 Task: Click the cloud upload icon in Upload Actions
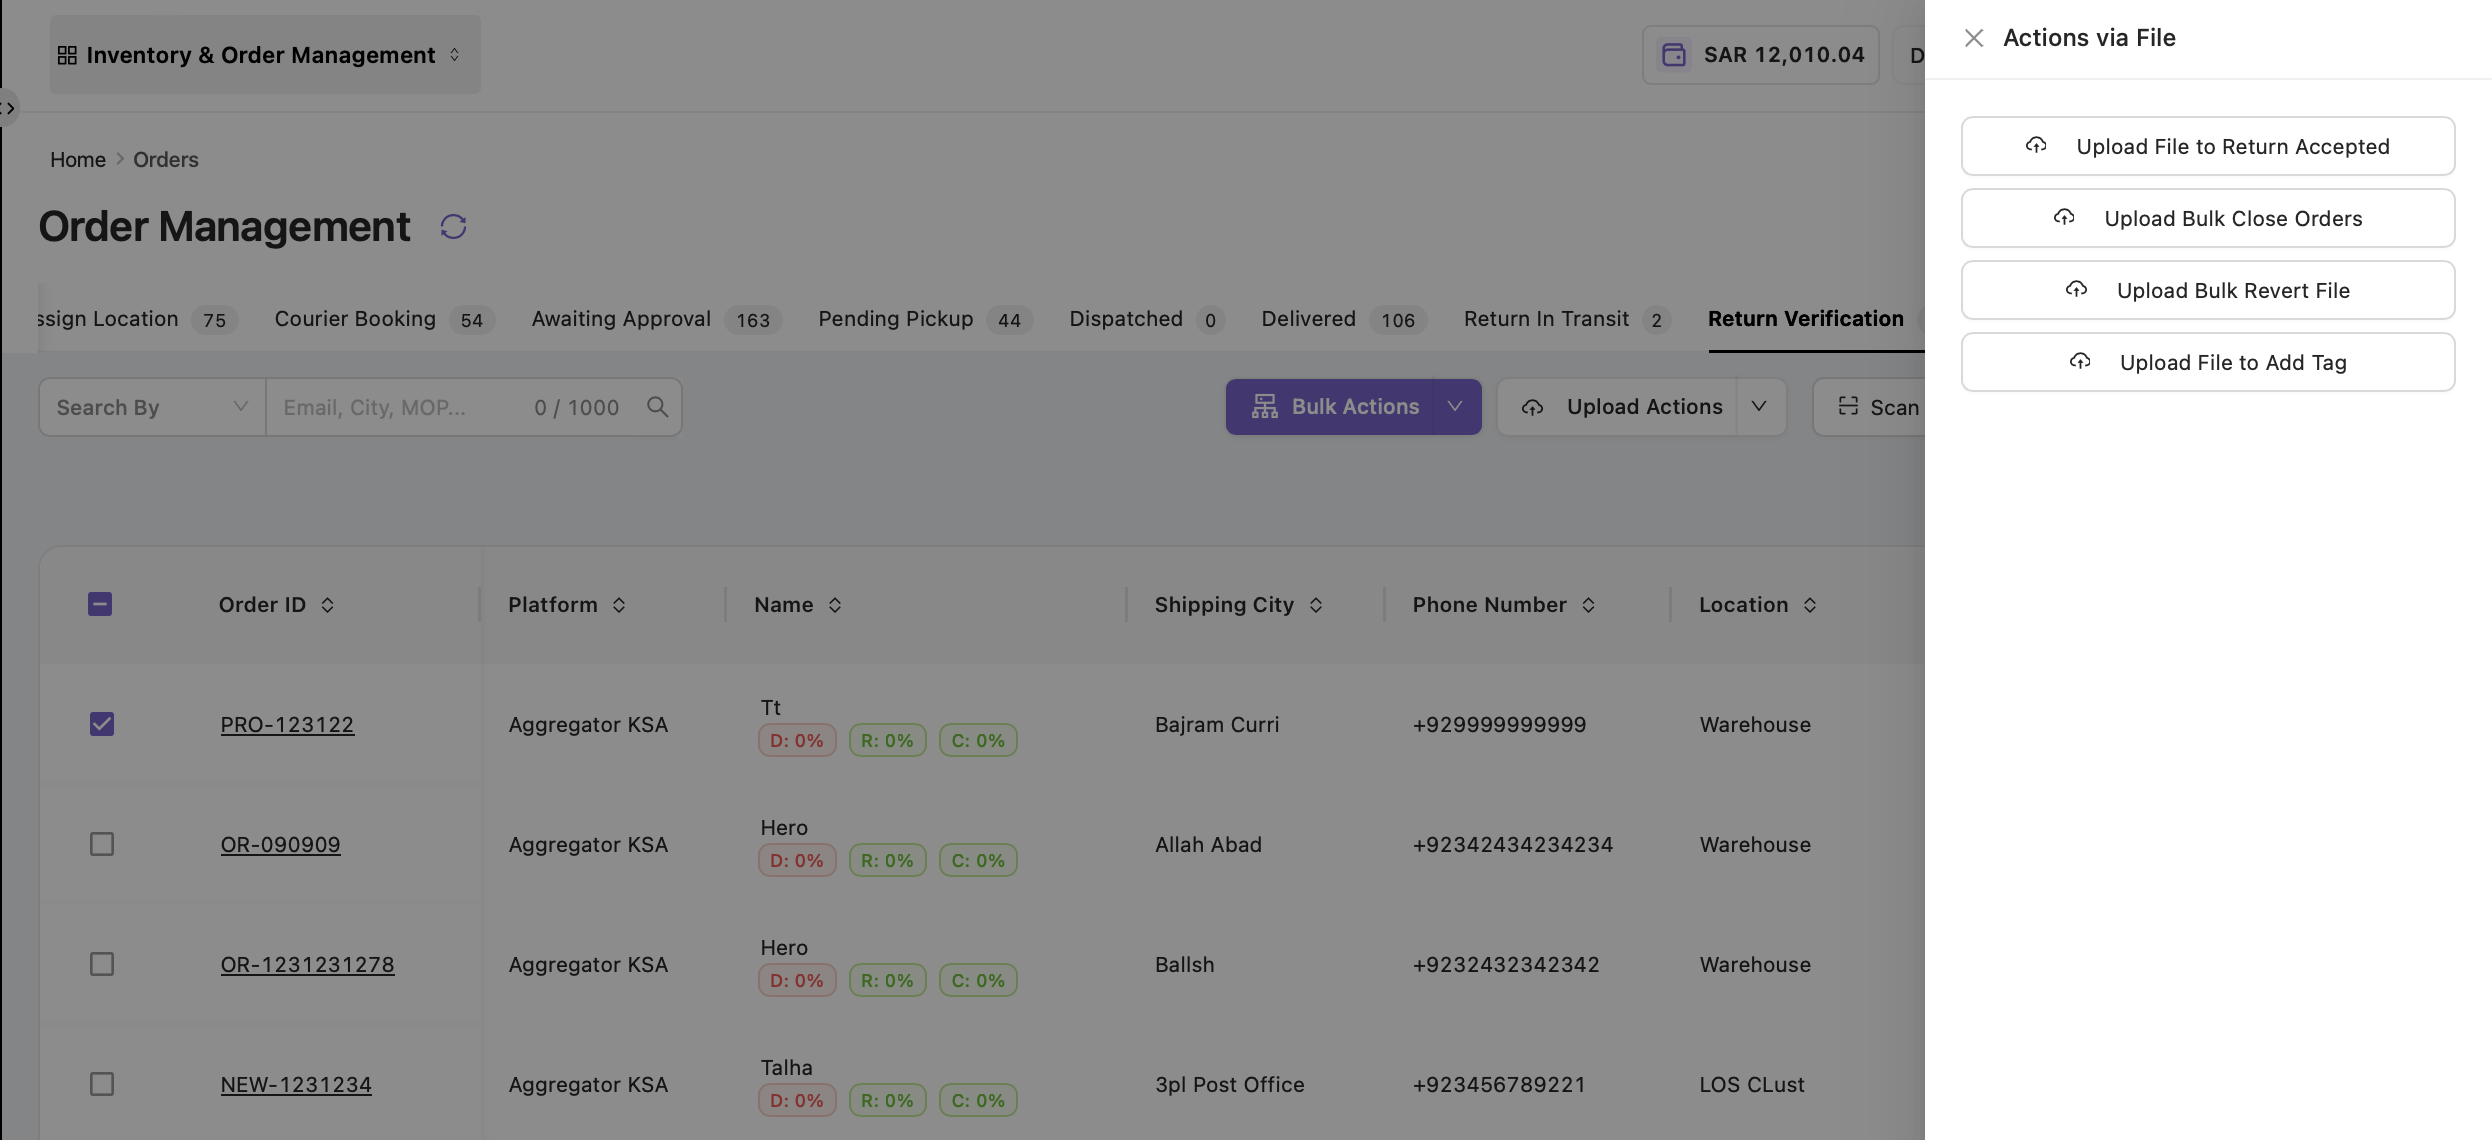tap(1532, 408)
